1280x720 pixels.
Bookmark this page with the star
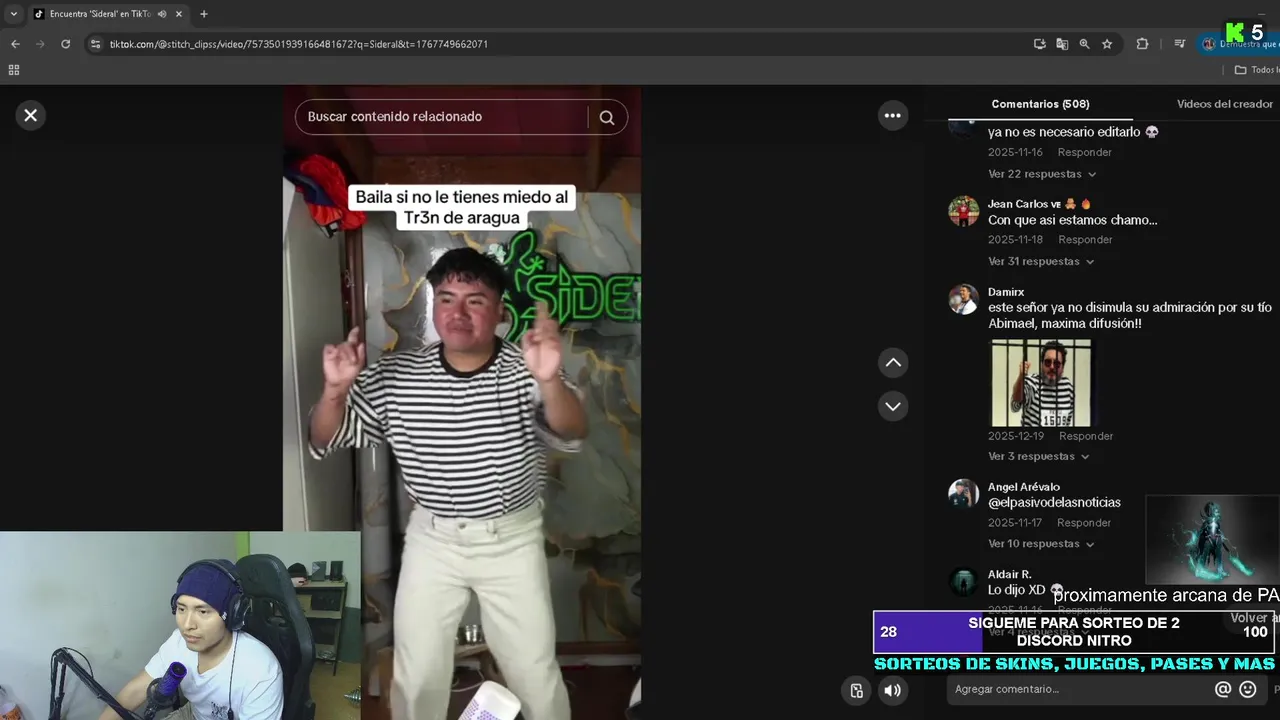click(x=1107, y=44)
